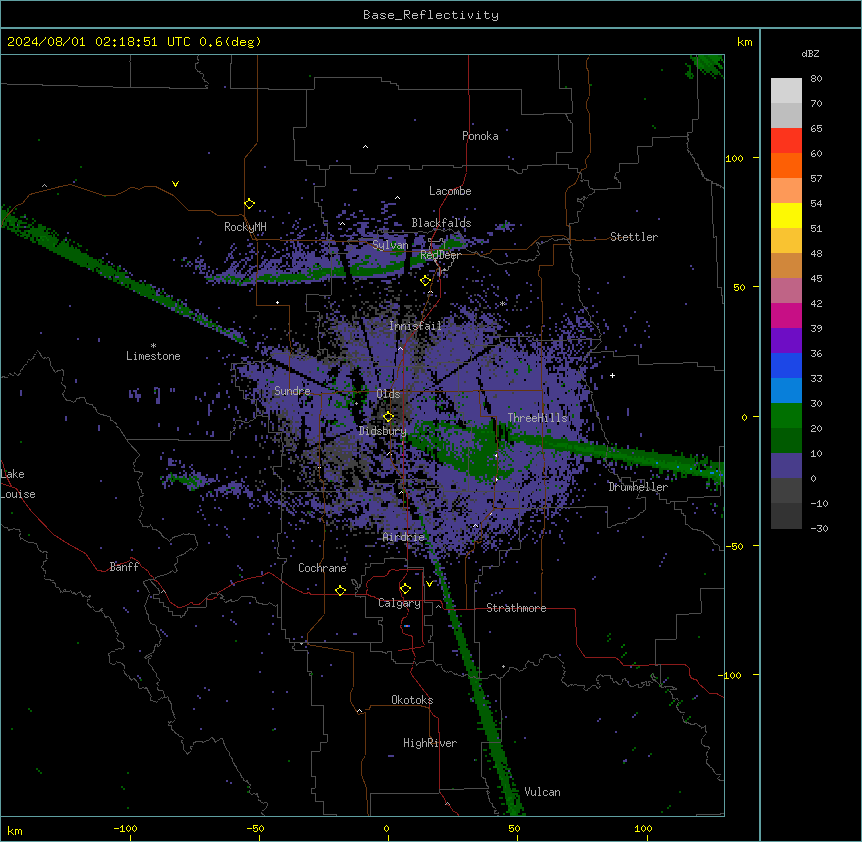Click the Lacombe city label
Image resolution: width=862 pixels, height=842 pixels.
pyautogui.click(x=450, y=191)
